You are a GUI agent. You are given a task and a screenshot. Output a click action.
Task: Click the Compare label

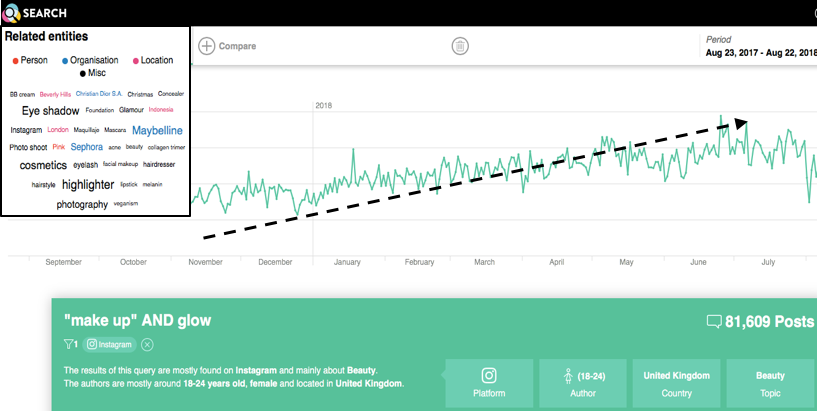[x=237, y=46]
